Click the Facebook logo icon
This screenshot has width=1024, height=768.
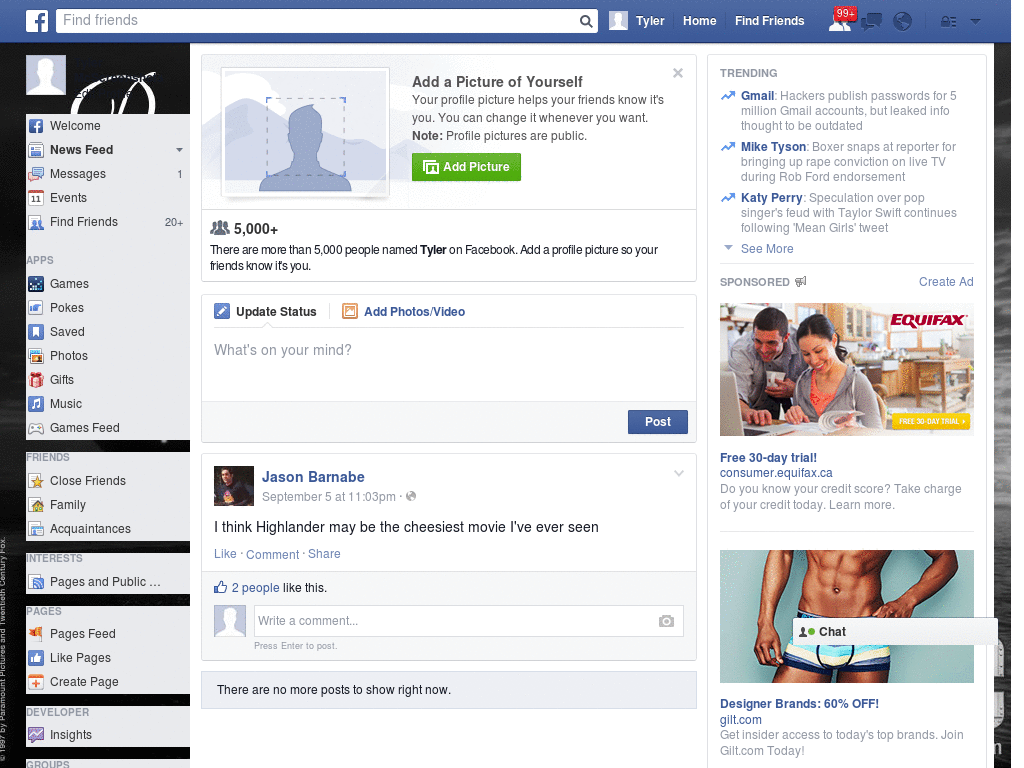37,21
